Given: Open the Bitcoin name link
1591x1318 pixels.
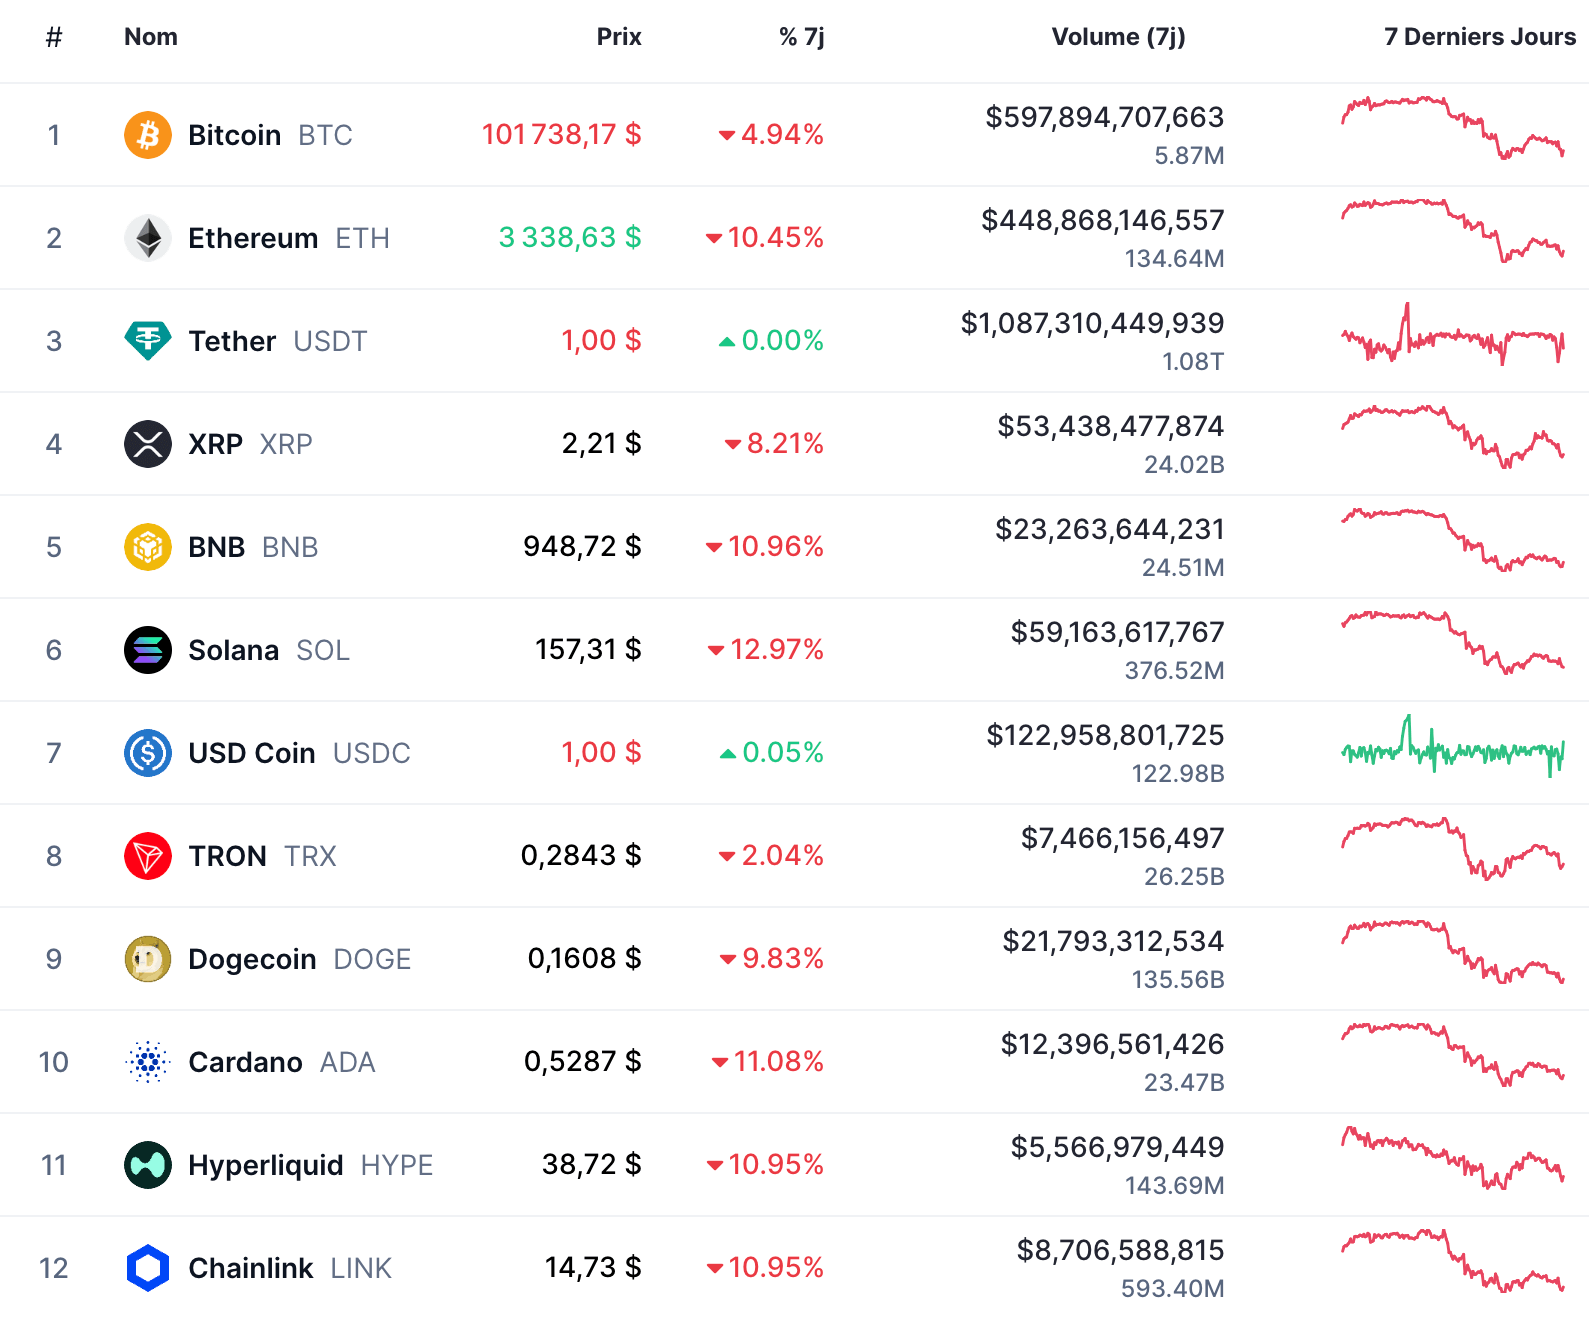Looking at the screenshot, I should click(x=235, y=134).
